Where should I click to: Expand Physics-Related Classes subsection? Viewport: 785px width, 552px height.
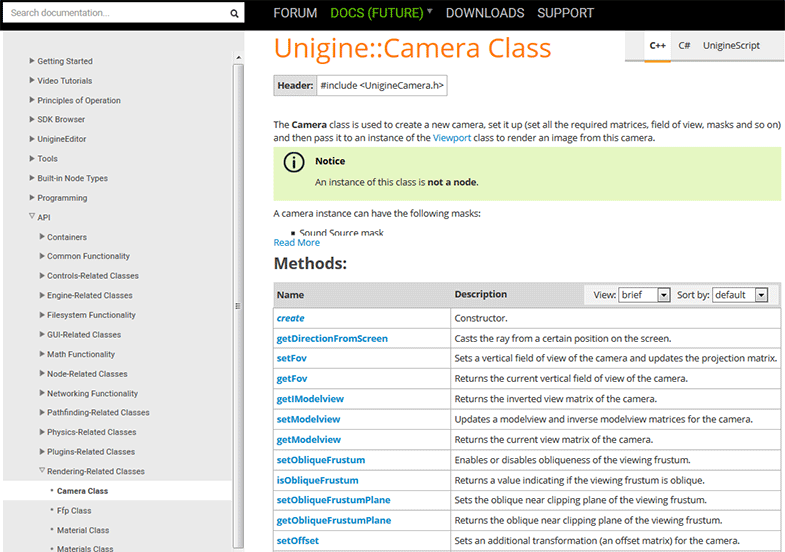coord(42,431)
